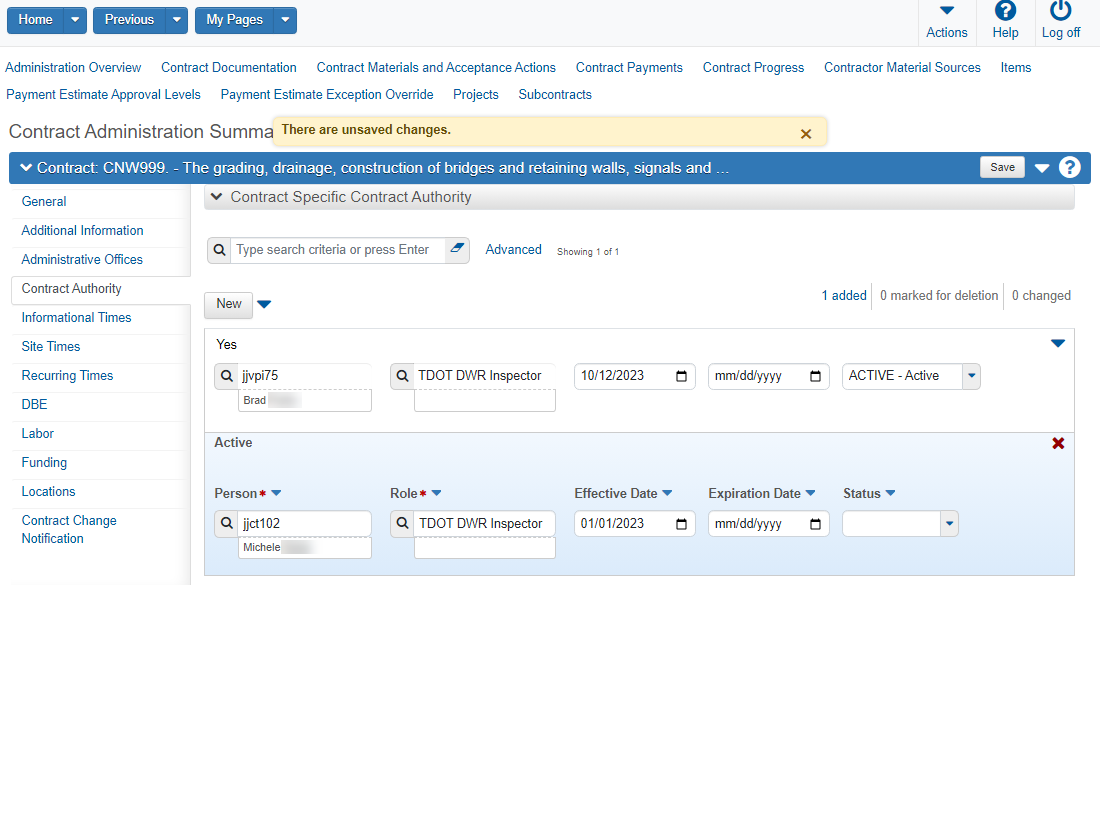This screenshot has height=826, width=1100.
Task: Open contract header help question icon
Action: tap(1069, 168)
